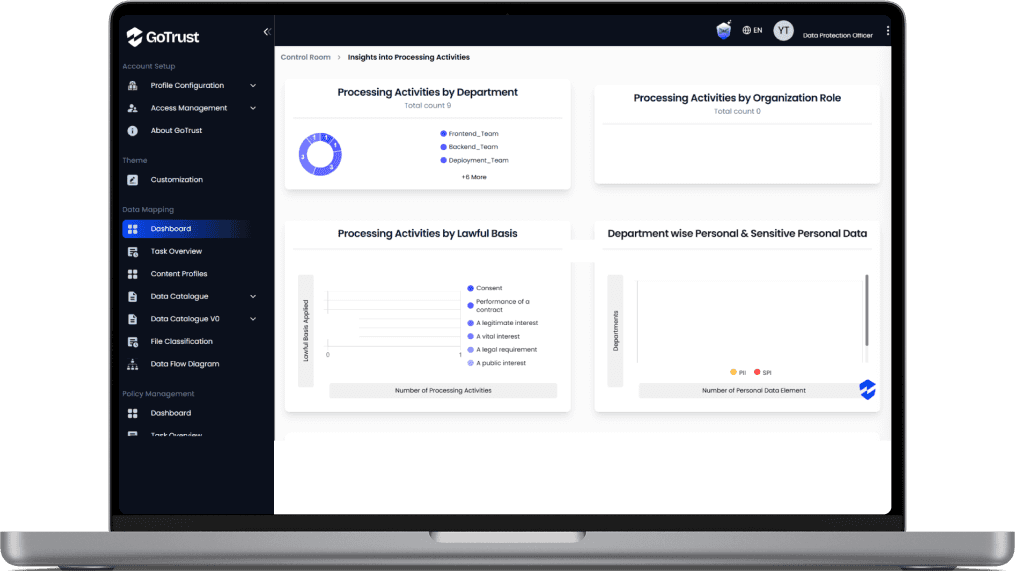Toggle Frontend_Team legend entry
1015x571 pixels.
click(469, 133)
